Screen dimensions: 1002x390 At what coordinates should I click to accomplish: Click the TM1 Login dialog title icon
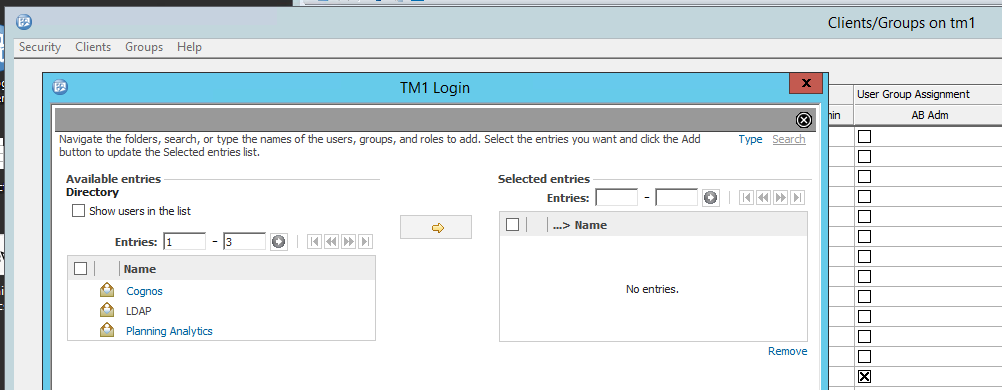coord(60,87)
